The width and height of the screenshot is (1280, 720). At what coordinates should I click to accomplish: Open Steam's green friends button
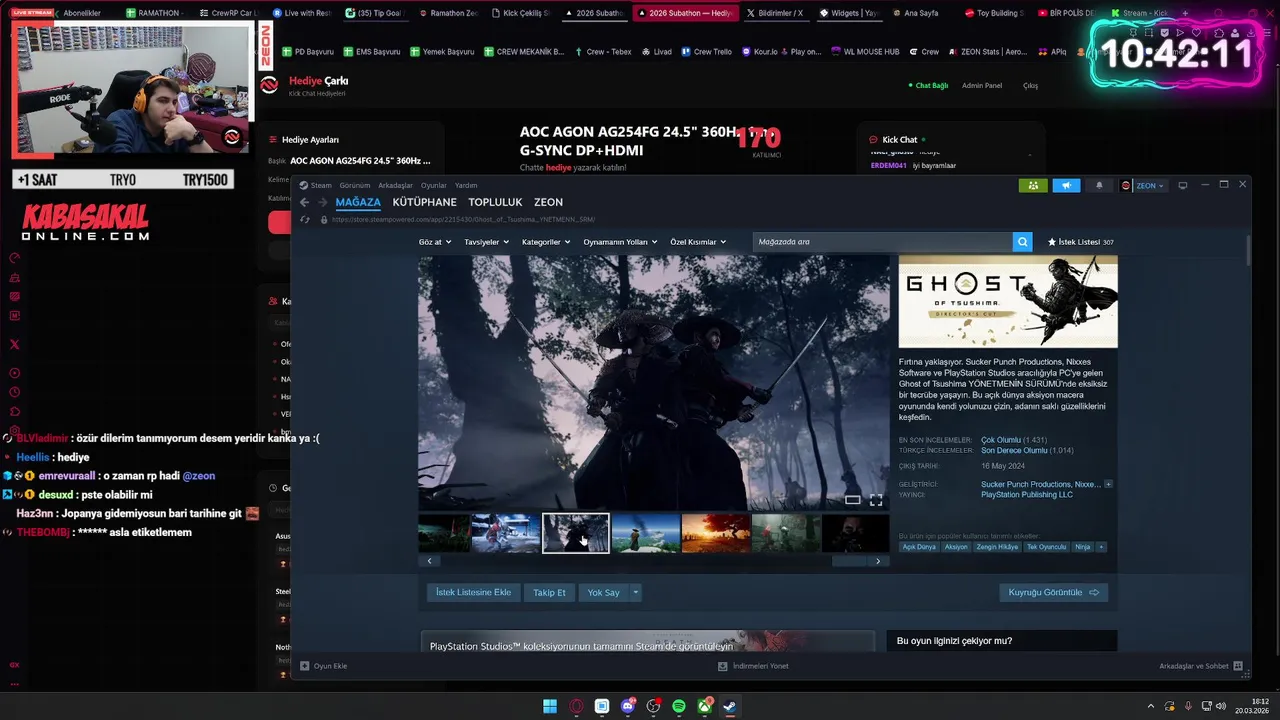tap(1032, 185)
